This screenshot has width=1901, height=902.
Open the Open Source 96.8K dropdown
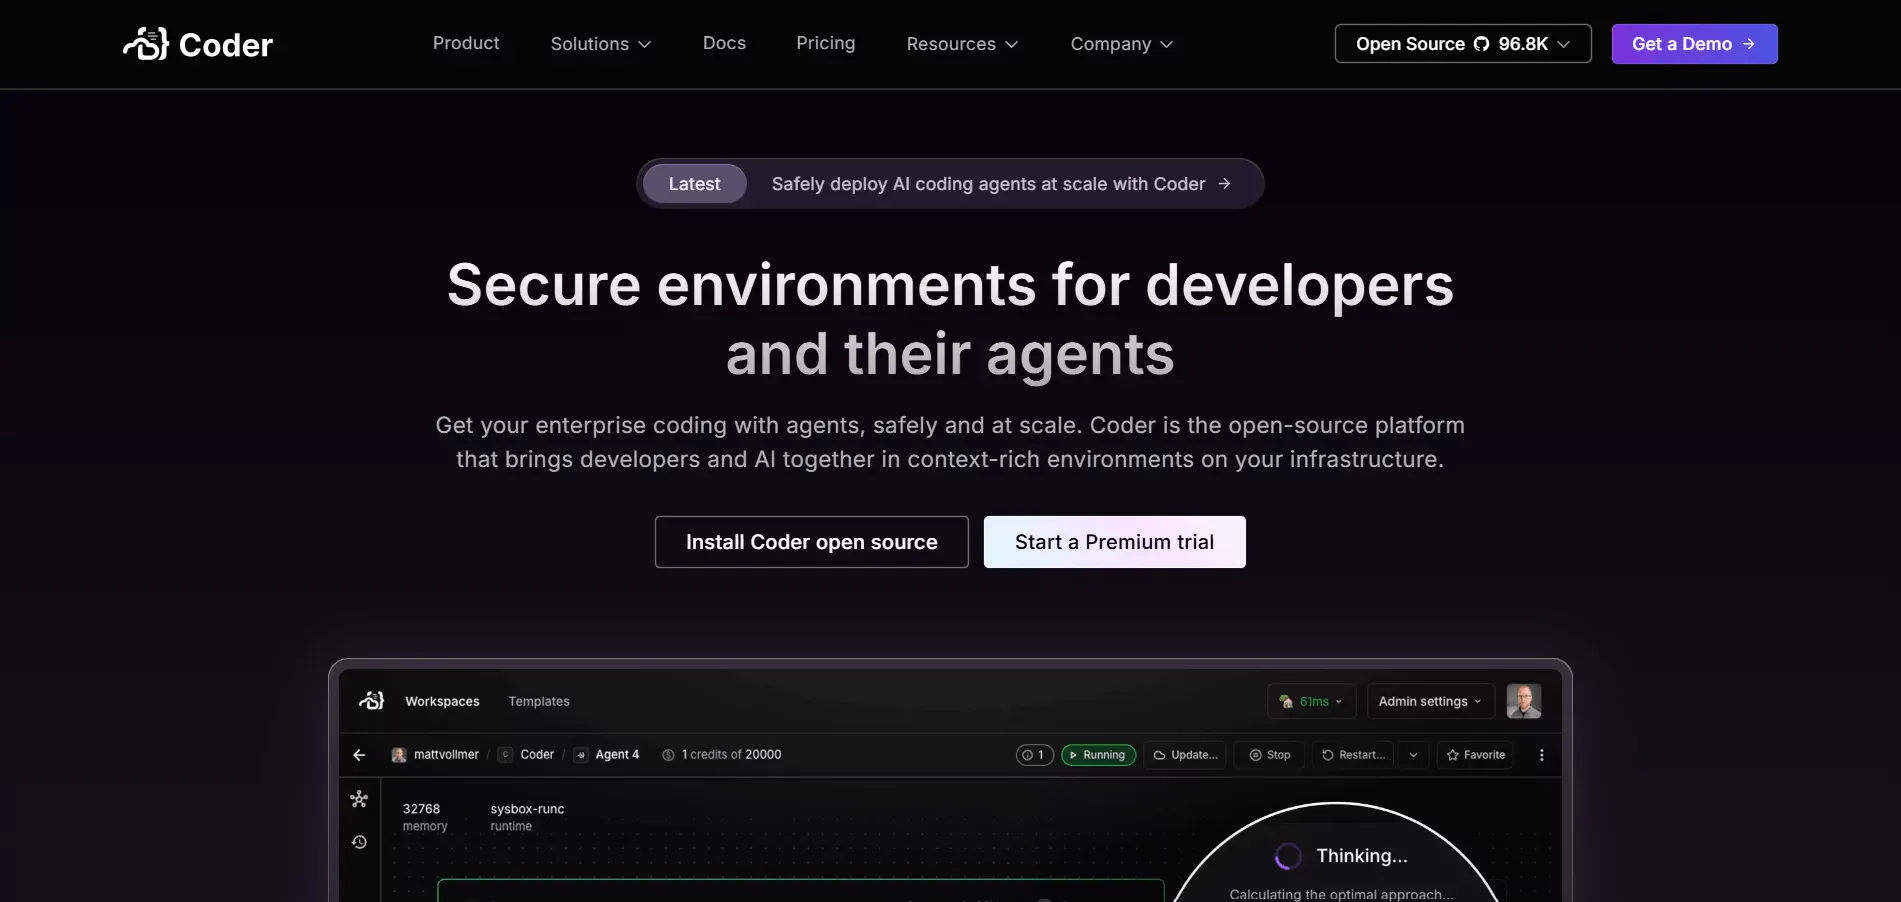[1463, 44]
